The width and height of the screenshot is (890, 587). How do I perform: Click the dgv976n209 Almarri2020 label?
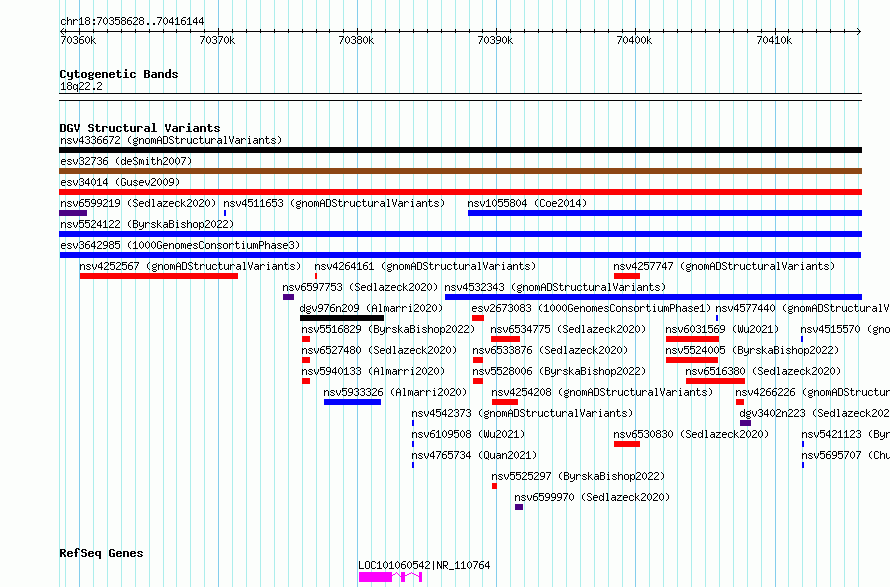point(371,308)
